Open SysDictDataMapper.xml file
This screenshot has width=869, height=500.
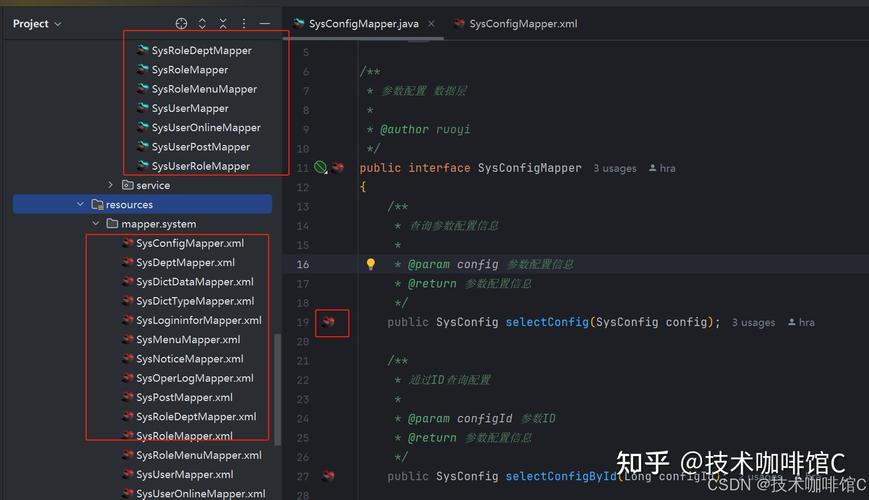195,282
